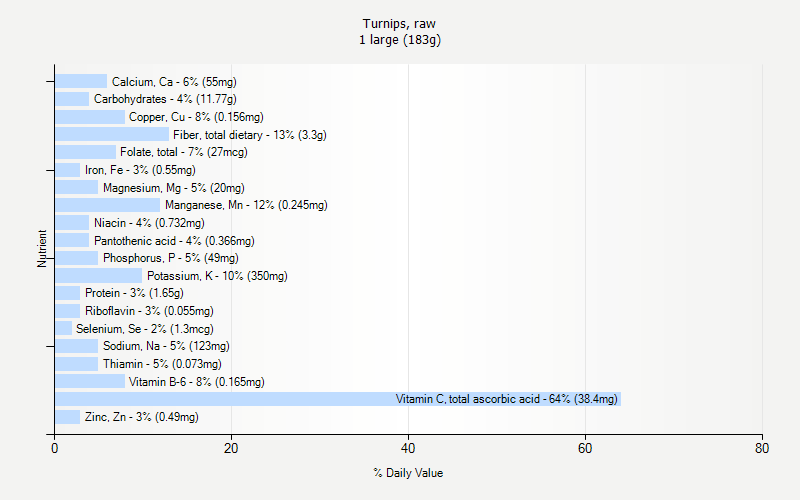Click the Magnesium, Mg label
This screenshot has width=800, height=500.
coord(173,188)
